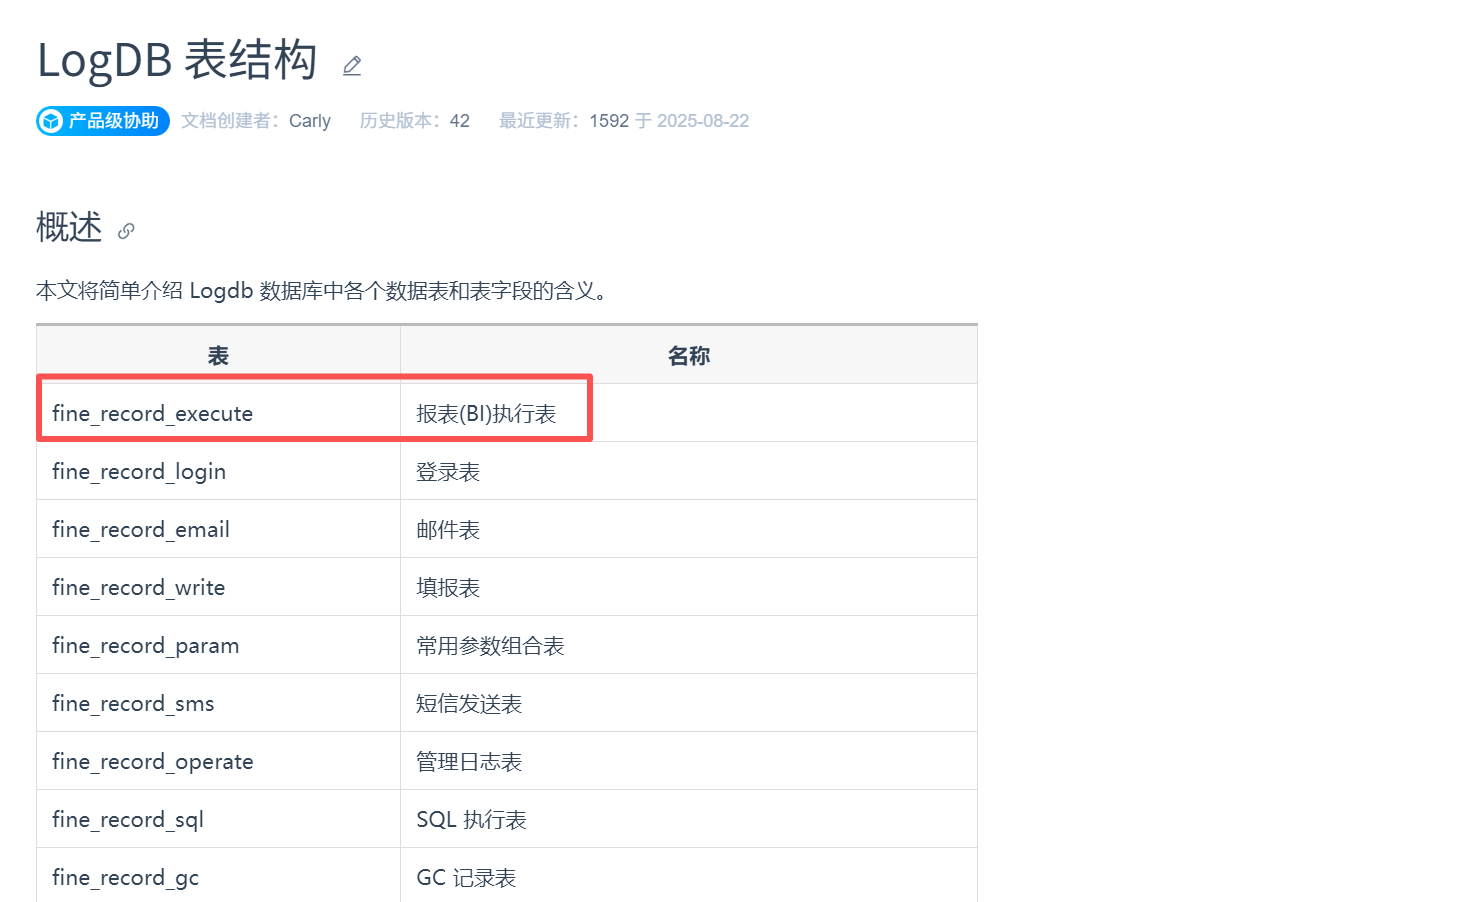
Task: Click the edit pencil icon beside title
Action: (x=352, y=66)
